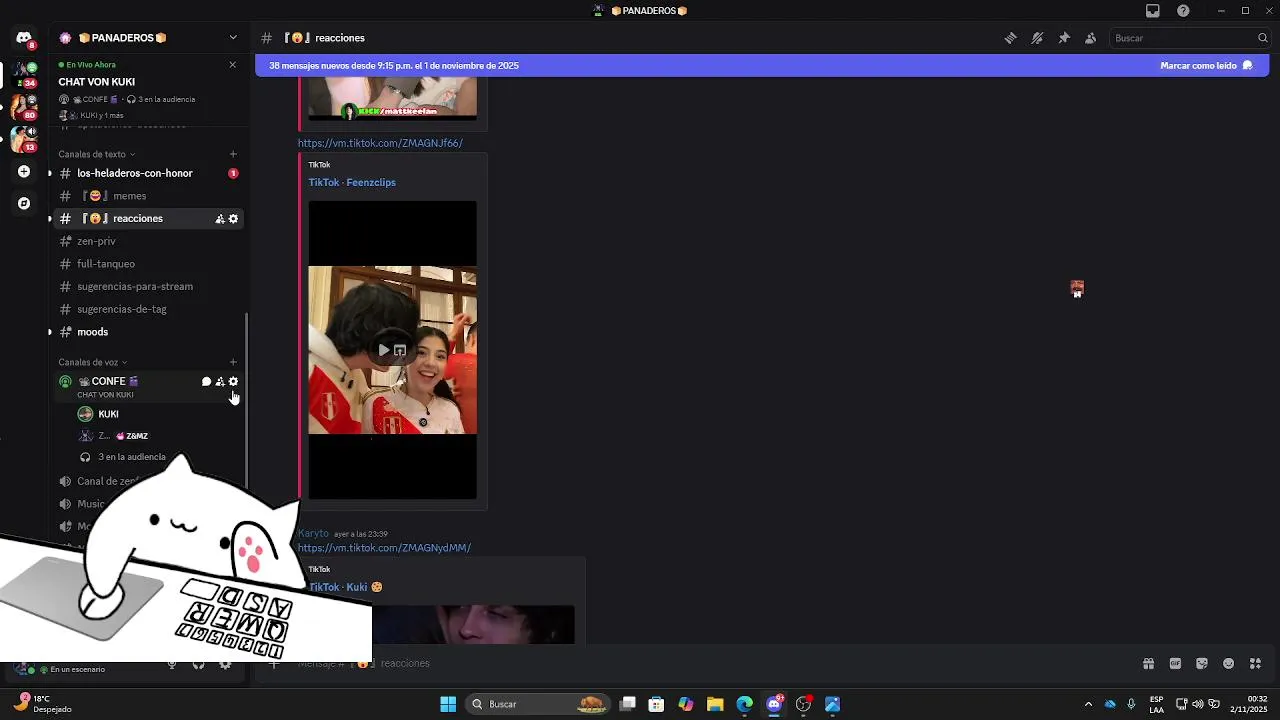Add a new server with plus icon
The image size is (1280, 720).
24,171
